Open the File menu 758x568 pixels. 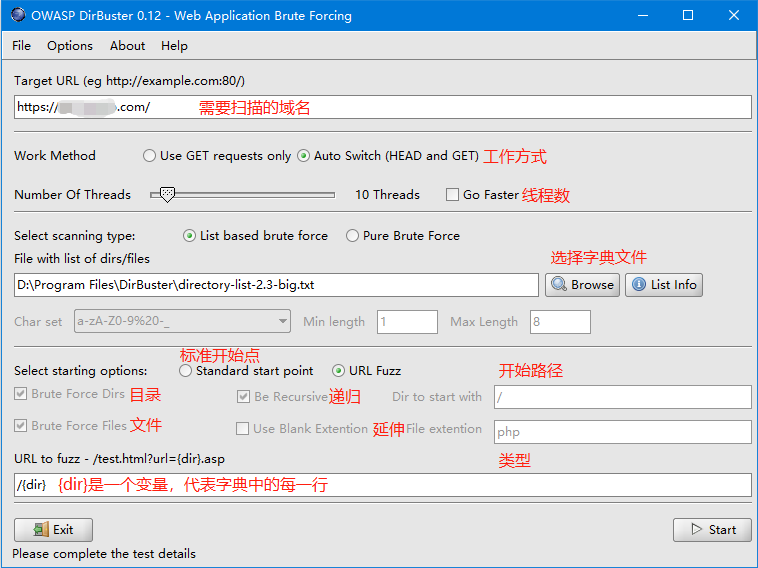click(22, 46)
